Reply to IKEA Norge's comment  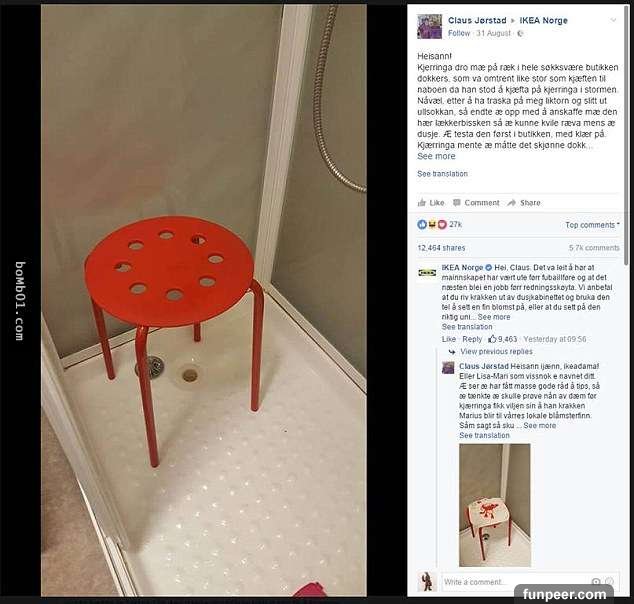[x=472, y=339]
